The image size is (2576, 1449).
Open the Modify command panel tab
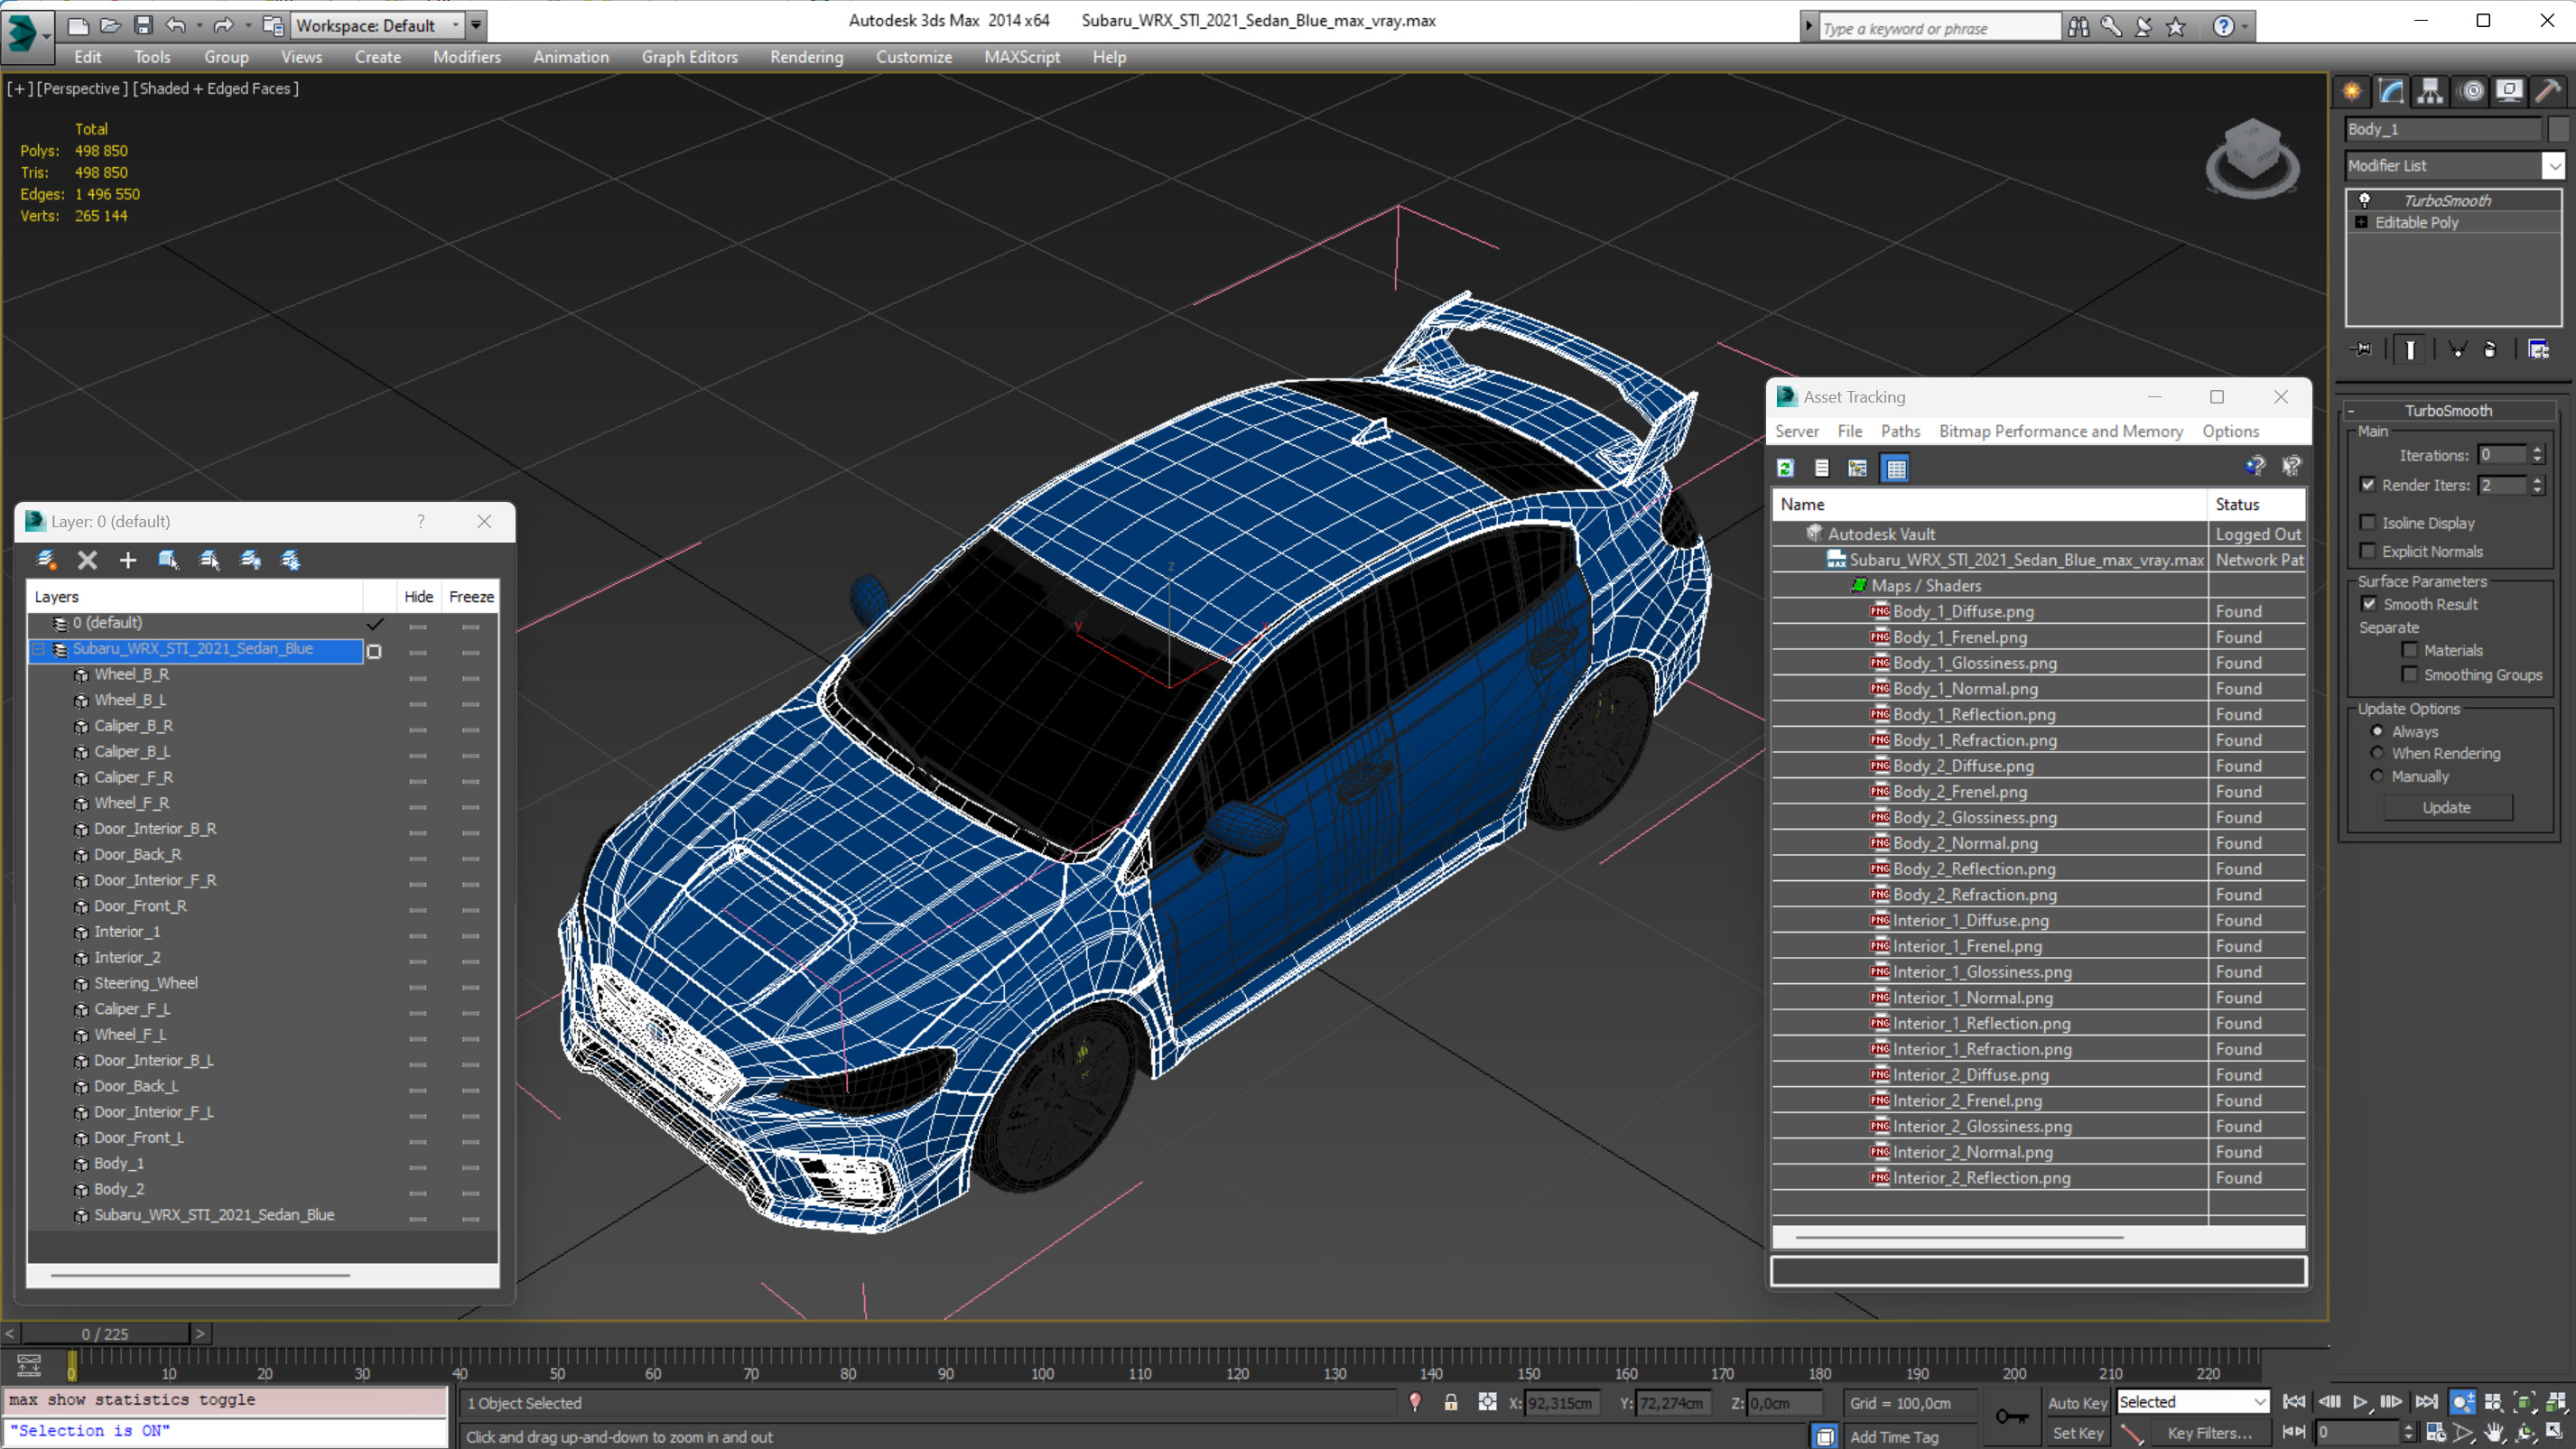coord(2391,91)
